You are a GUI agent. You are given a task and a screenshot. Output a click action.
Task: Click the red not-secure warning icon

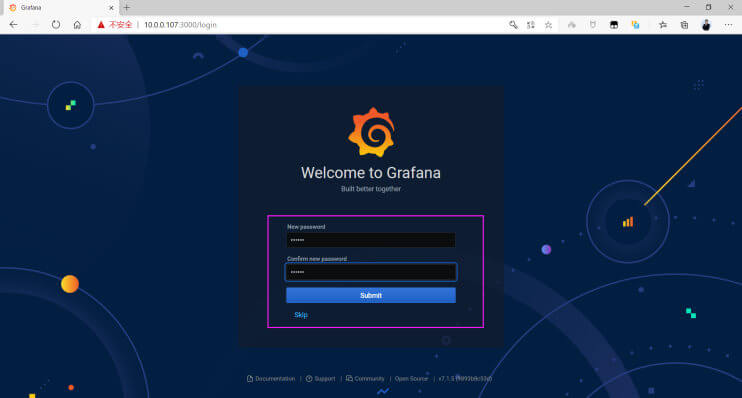pos(101,25)
